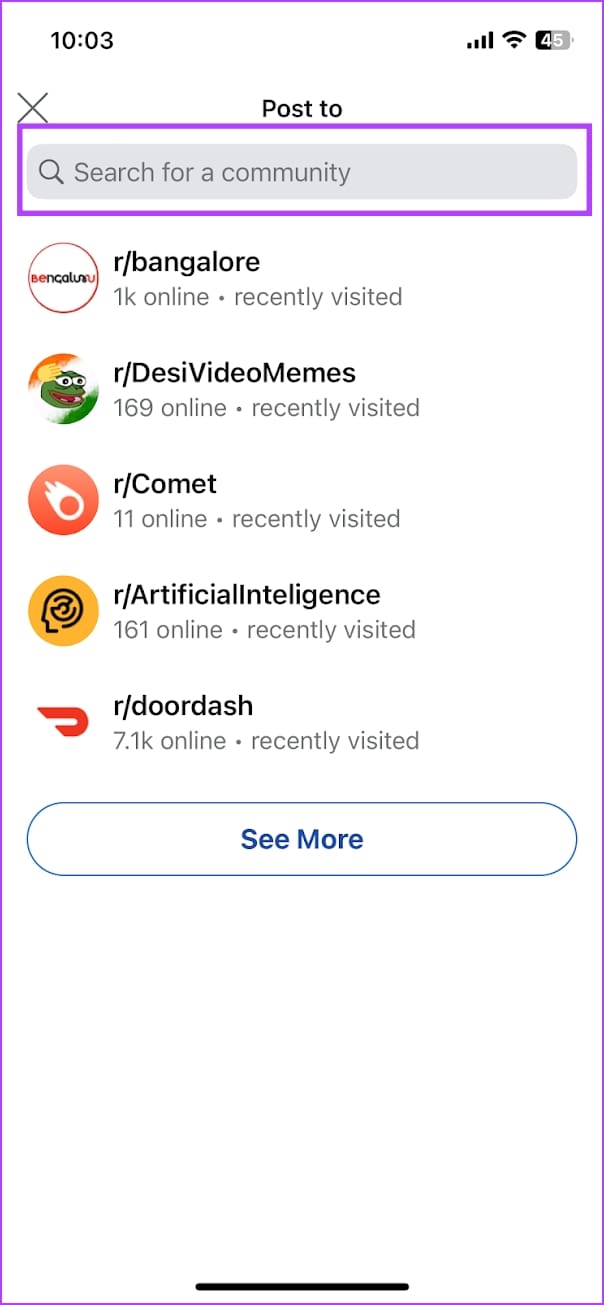Tap the r/doordash red logo icon
The height and width of the screenshot is (1305, 604).
coord(63,721)
